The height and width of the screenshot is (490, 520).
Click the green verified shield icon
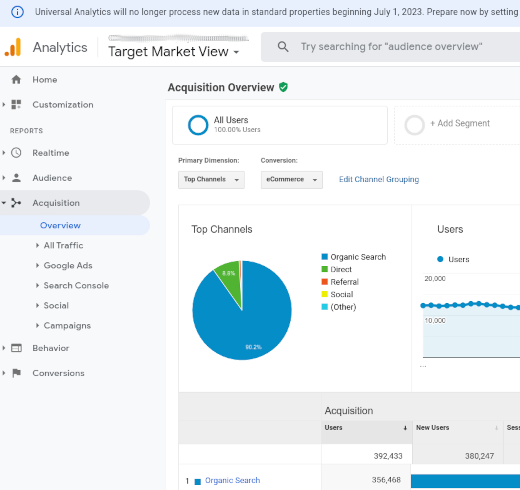[x=283, y=87]
